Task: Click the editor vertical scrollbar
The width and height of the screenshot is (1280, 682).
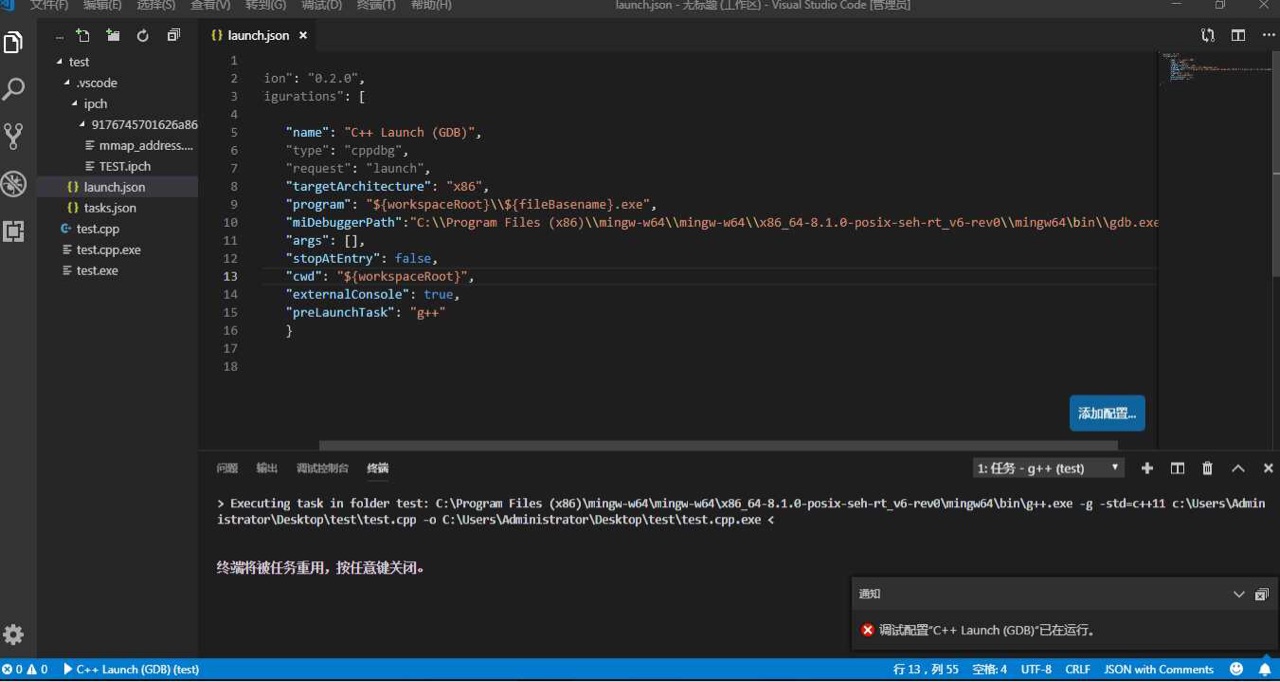Action: [1275, 165]
